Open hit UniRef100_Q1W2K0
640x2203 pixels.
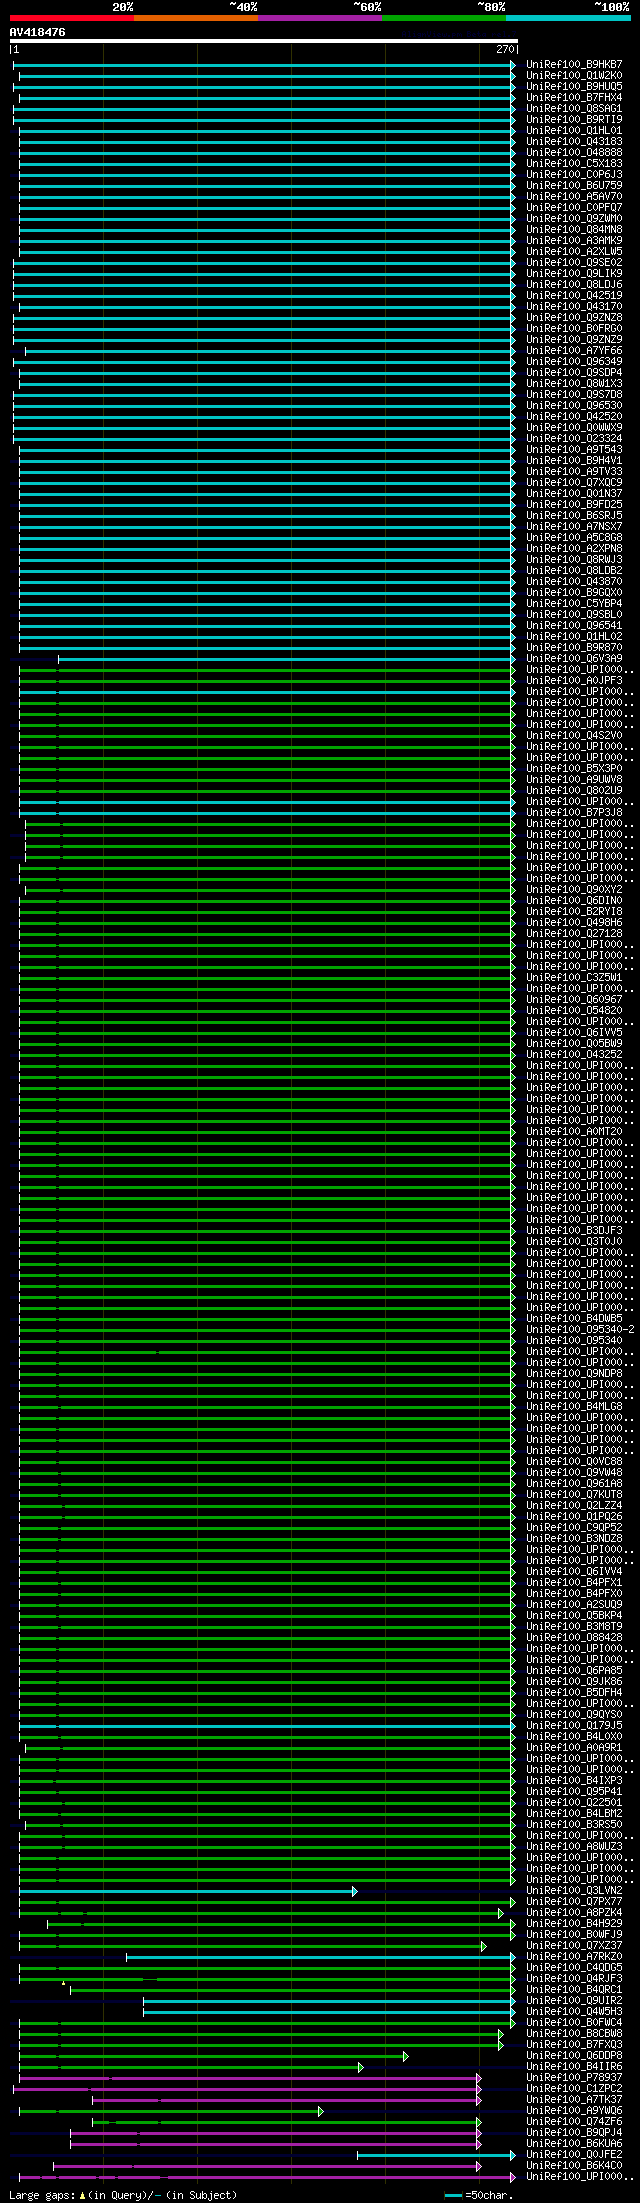tap(574, 75)
